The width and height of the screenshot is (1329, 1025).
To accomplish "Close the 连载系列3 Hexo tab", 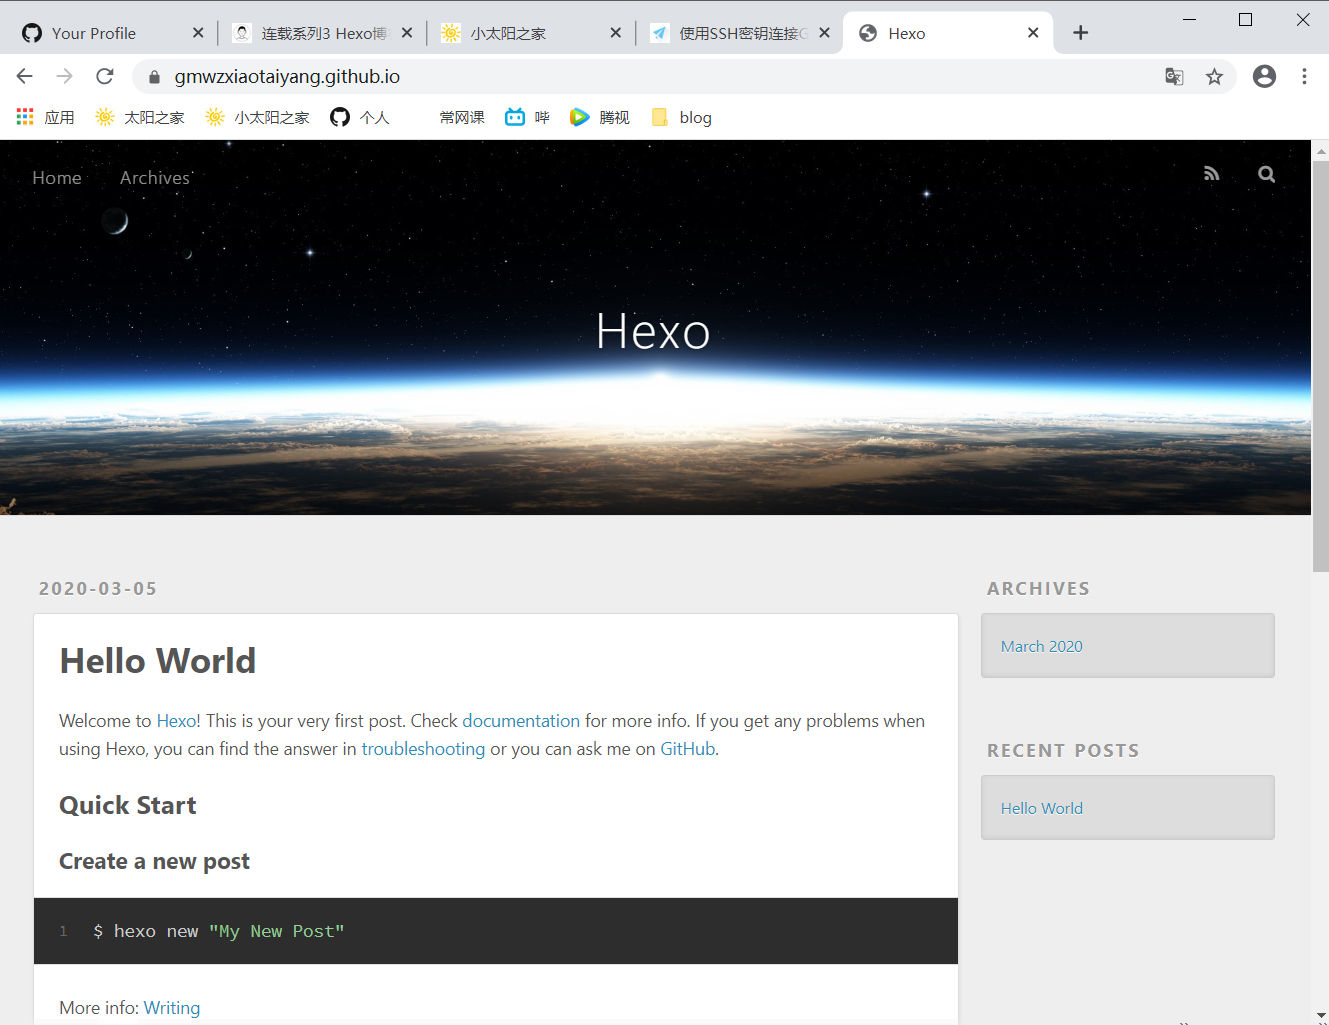I will (x=407, y=33).
